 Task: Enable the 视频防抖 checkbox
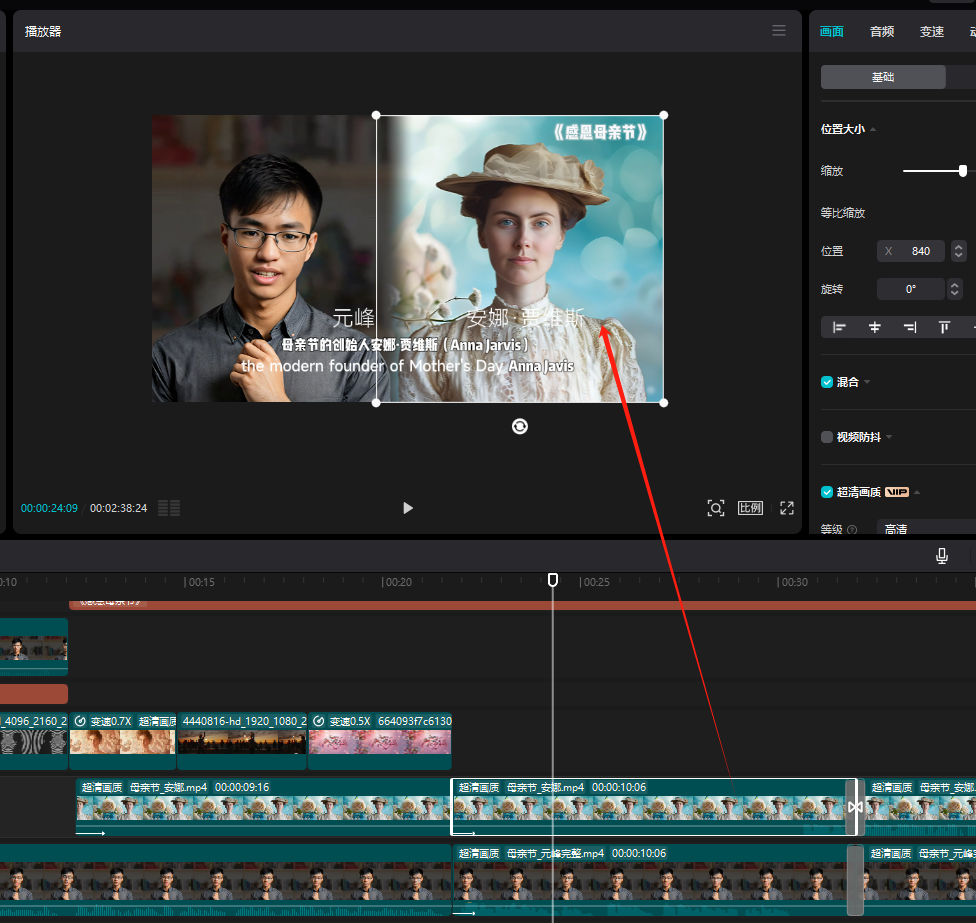tap(827, 437)
